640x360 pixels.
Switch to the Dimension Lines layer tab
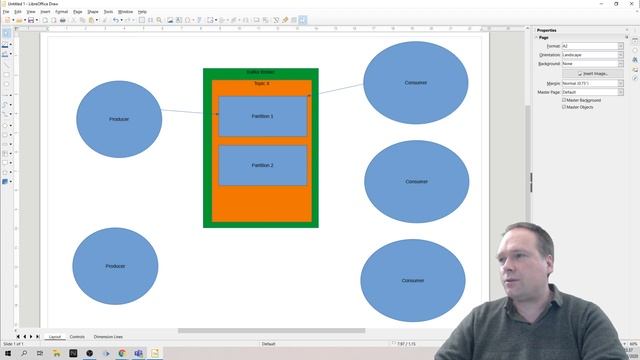point(108,337)
